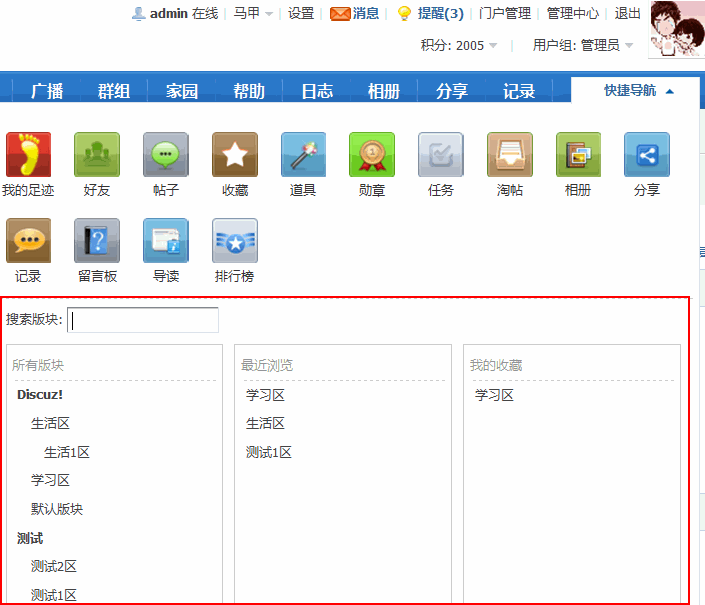Image resolution: width=705 pixels, height=605 pixels.
Task: Open the 生活1区 sub-forum
Action: pyautogui.click(x=67, y=452)
